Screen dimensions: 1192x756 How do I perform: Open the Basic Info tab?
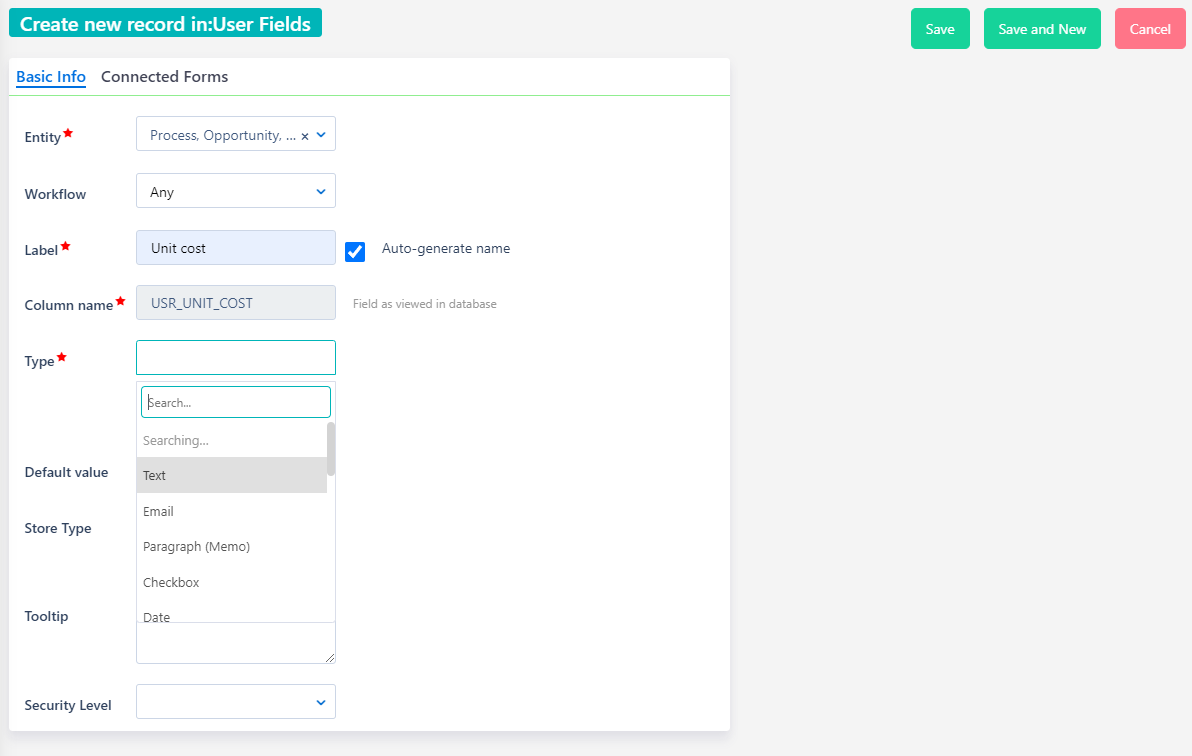click(x=50, y=76)
